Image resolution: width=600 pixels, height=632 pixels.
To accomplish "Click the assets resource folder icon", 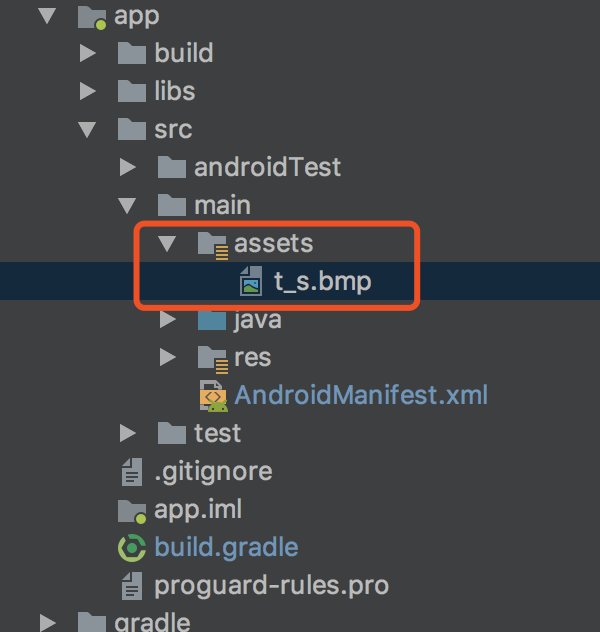I will click(x=213, y=245).
